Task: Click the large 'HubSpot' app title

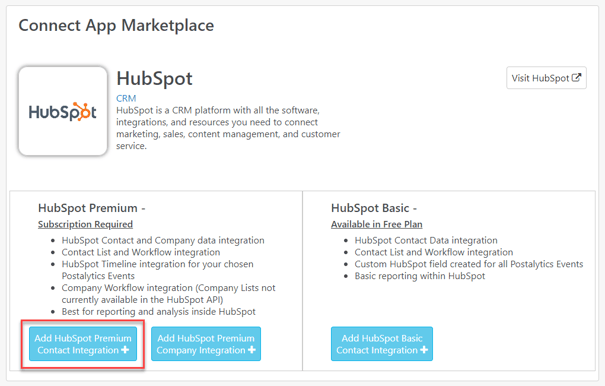Action: 154,79
